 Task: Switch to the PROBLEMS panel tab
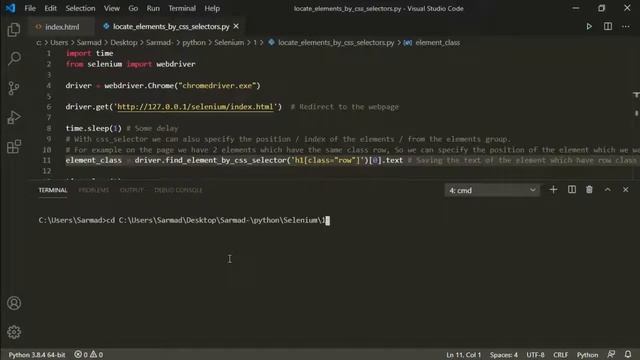pos(93,190)
